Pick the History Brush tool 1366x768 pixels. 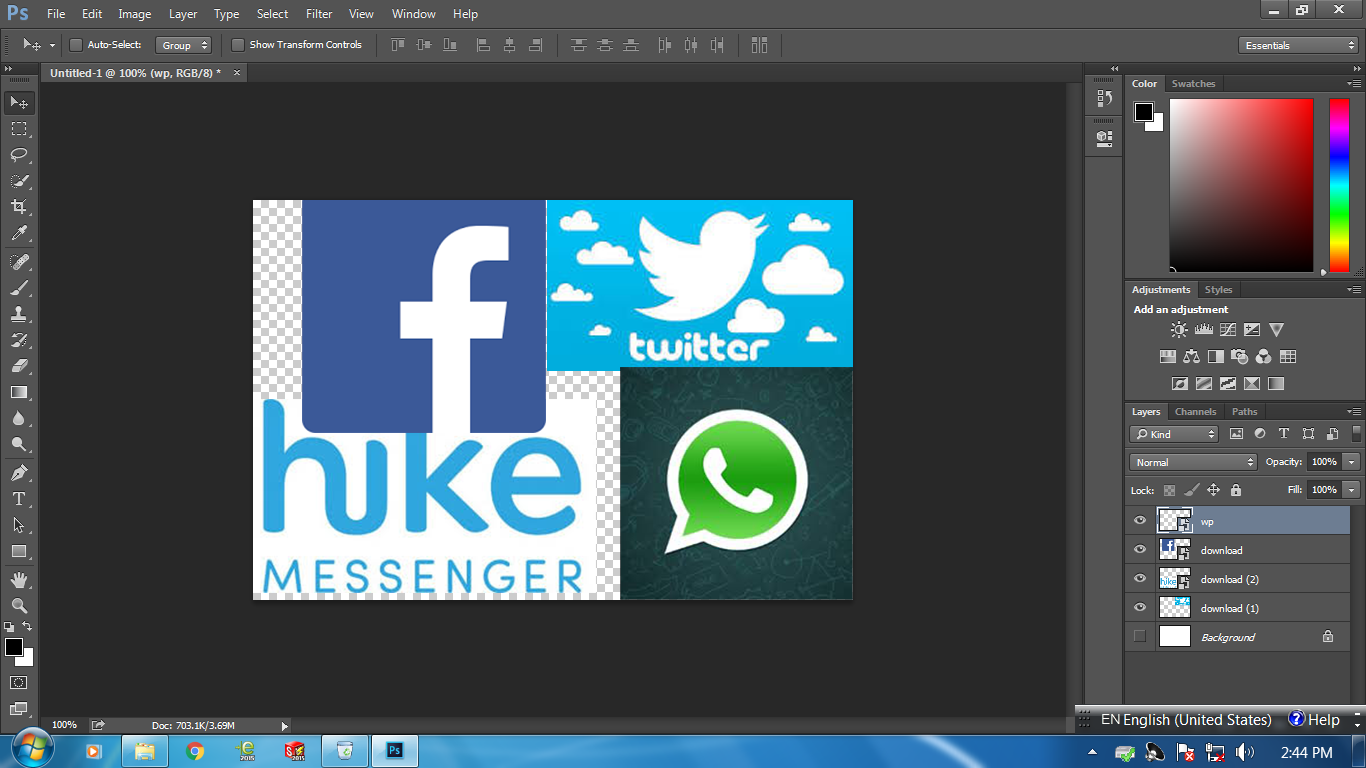click(19, 340)
